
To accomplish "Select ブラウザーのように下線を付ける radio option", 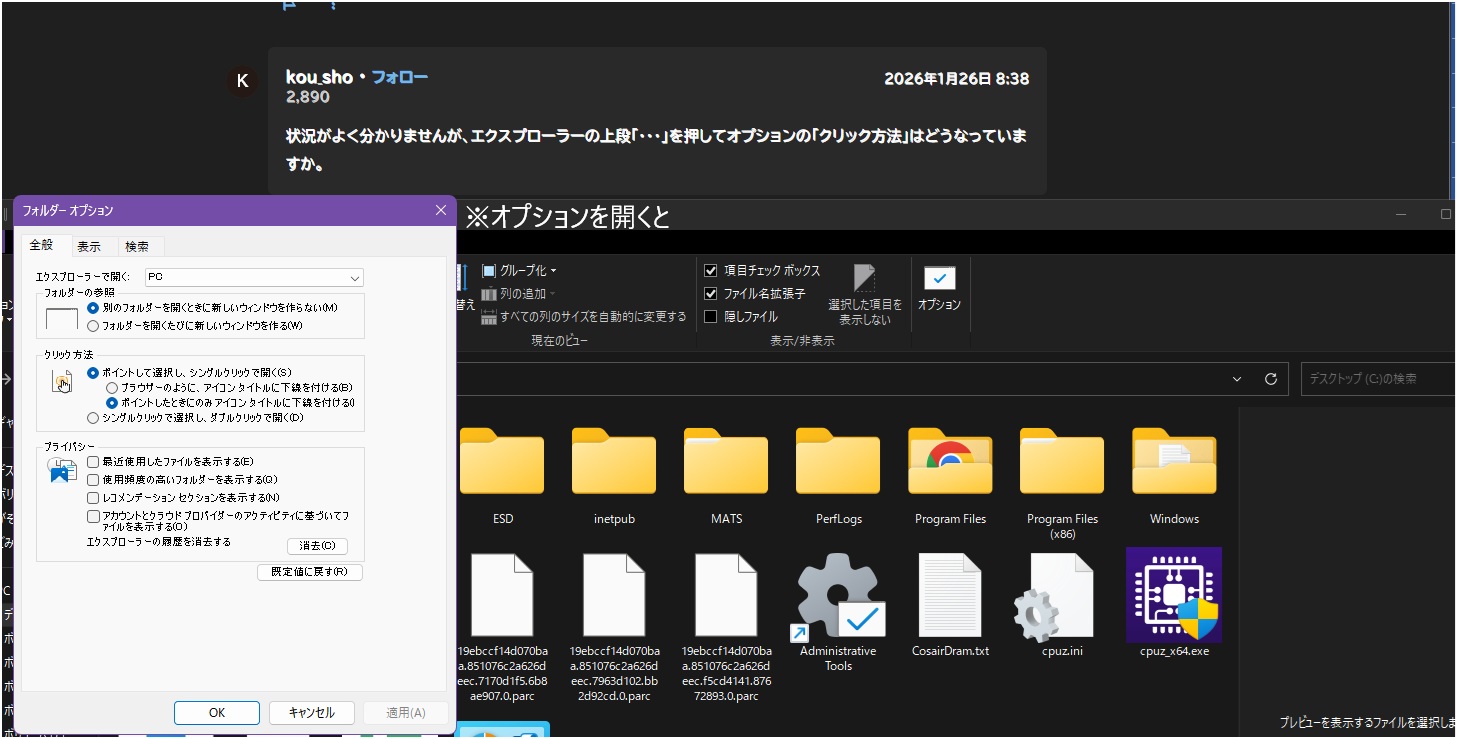I will [x=112, y=387].
